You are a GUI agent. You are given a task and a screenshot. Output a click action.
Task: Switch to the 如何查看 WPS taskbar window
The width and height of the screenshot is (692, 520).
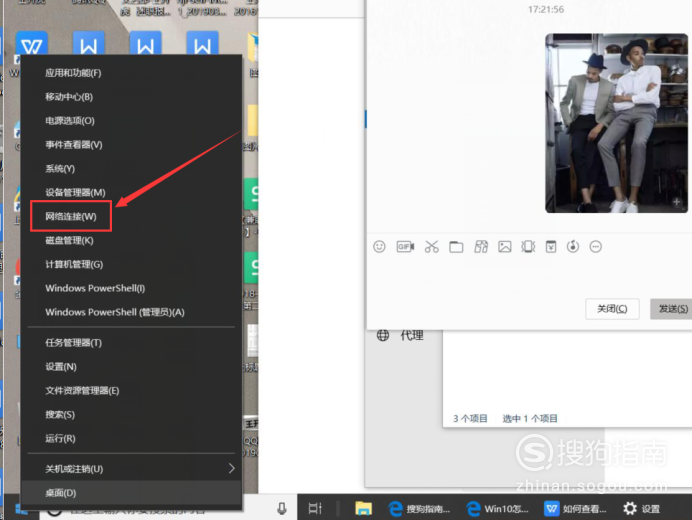(575, 509)
